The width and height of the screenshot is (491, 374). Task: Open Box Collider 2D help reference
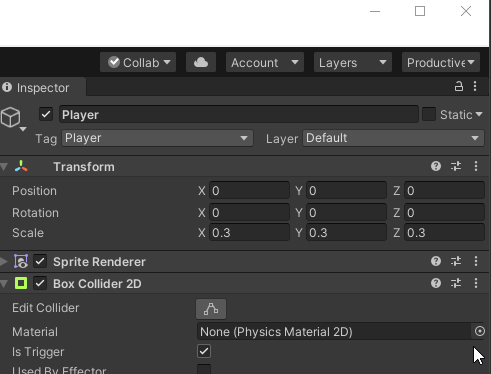point(436,283)
